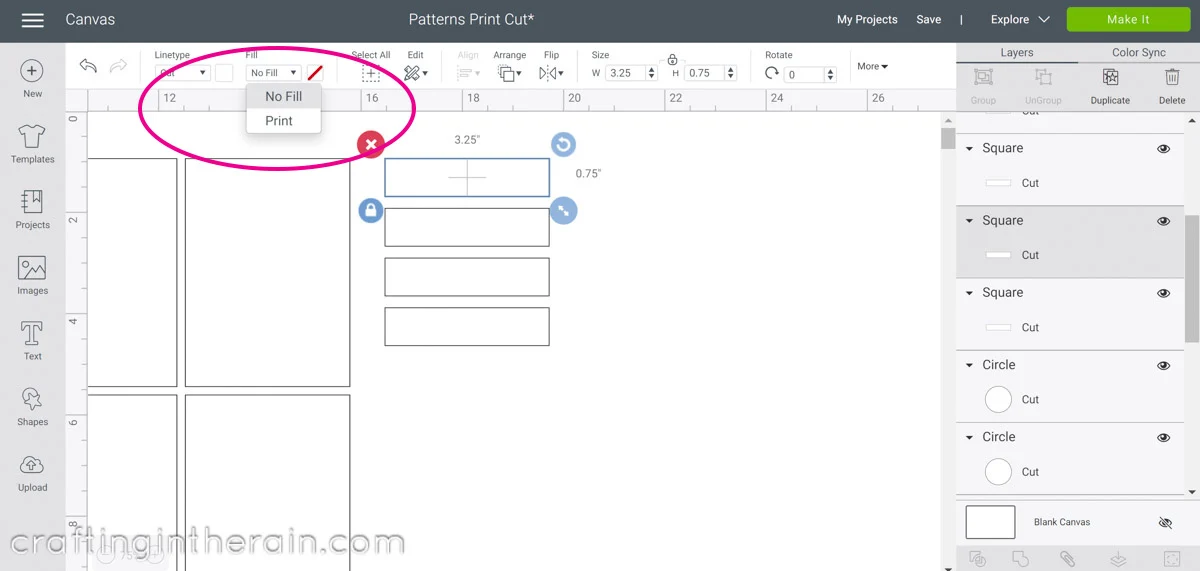
Task: Create a New project from sidebar
Action: (32, 79)
